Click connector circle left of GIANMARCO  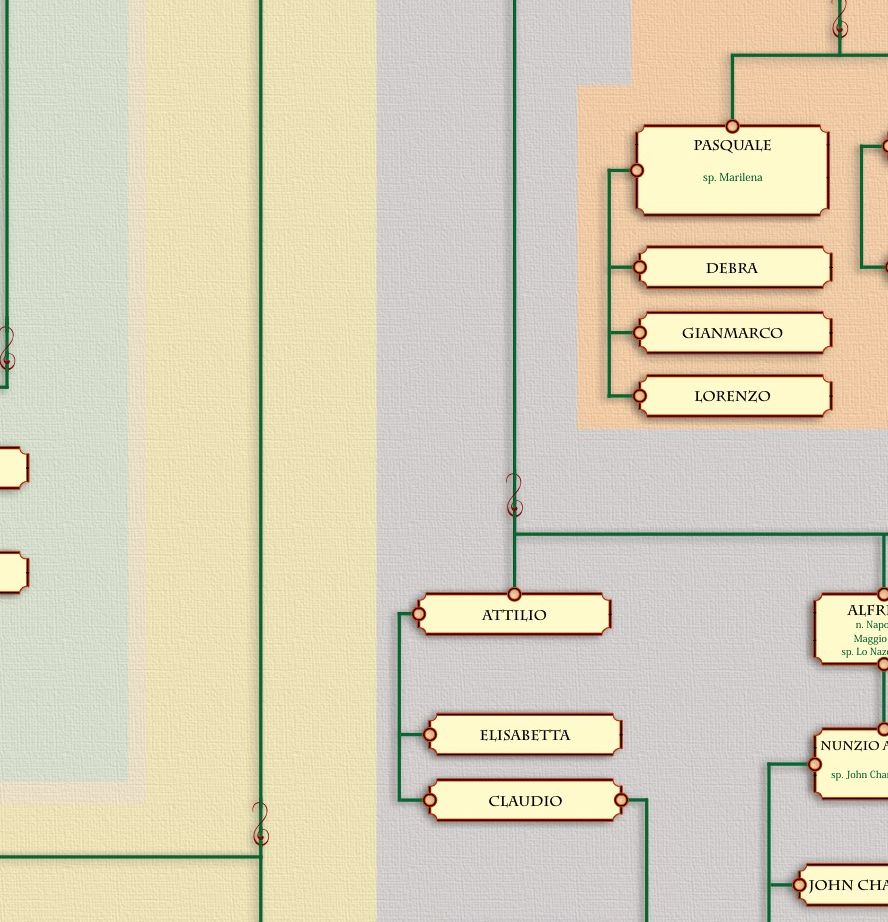(640, 333)
